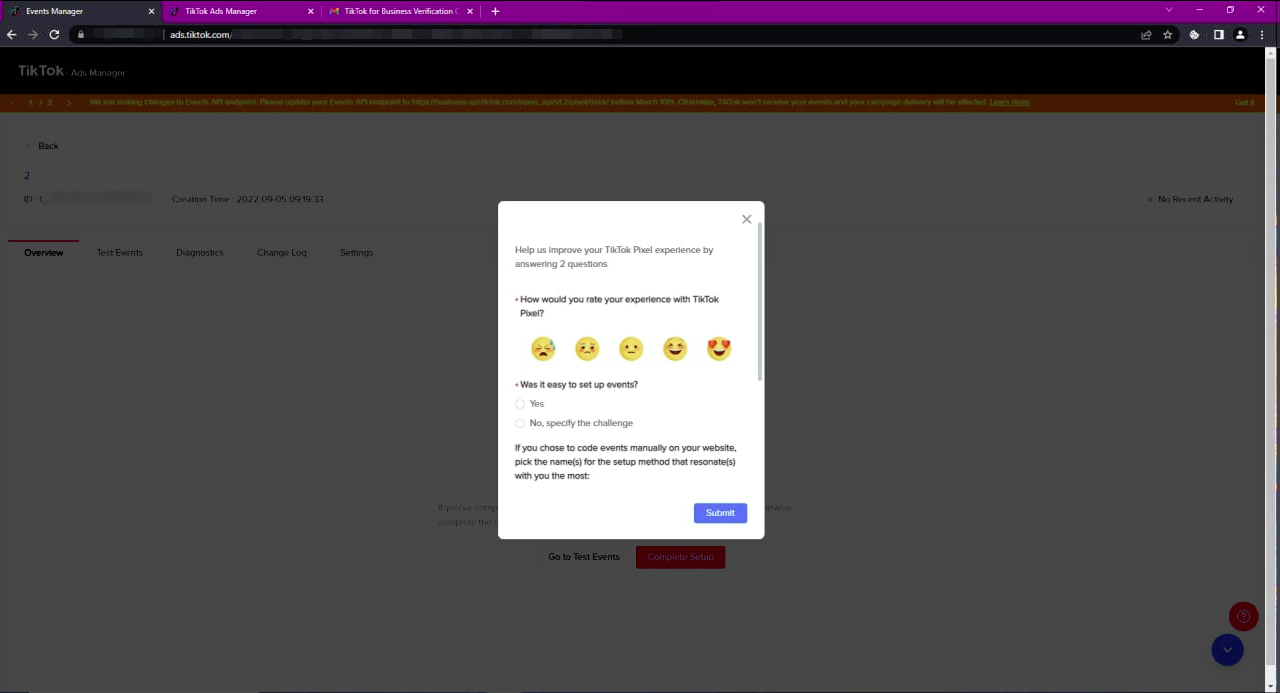
Task: Open the cookie extension icon
Action: coord(1194,34)
